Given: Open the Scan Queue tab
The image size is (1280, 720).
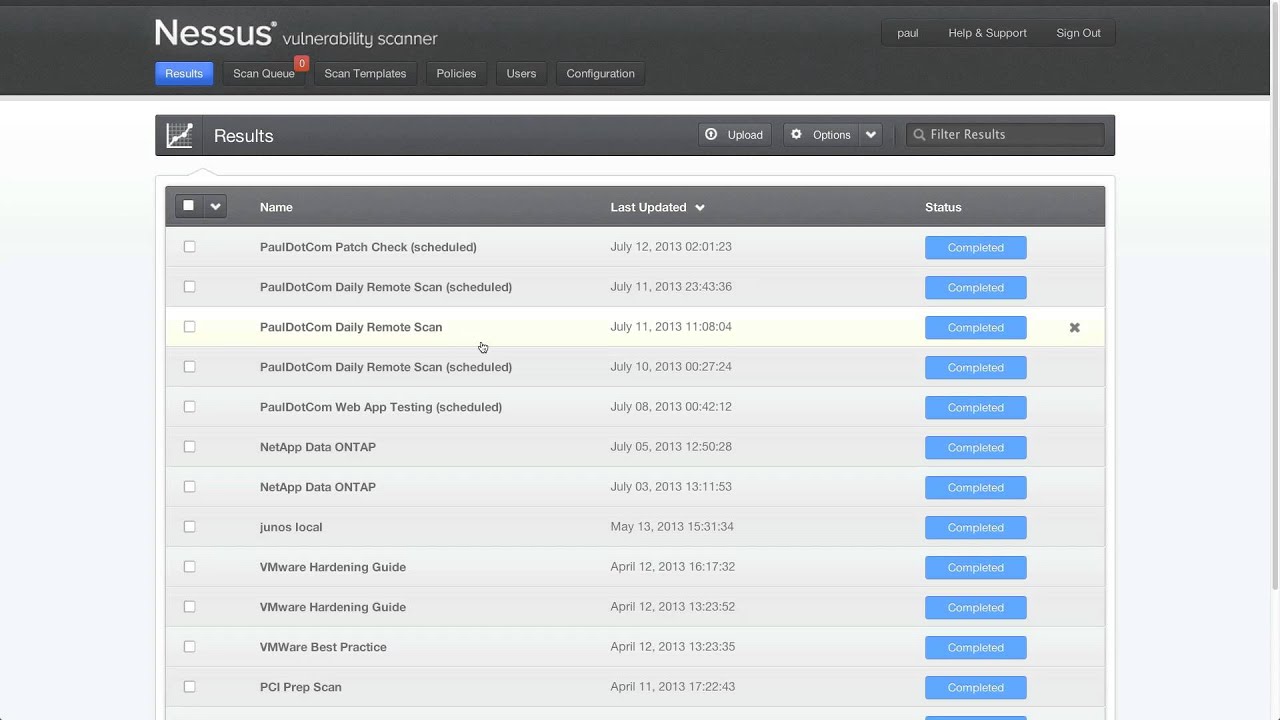Looking at the screenshot, I should (x=263, y=73).
